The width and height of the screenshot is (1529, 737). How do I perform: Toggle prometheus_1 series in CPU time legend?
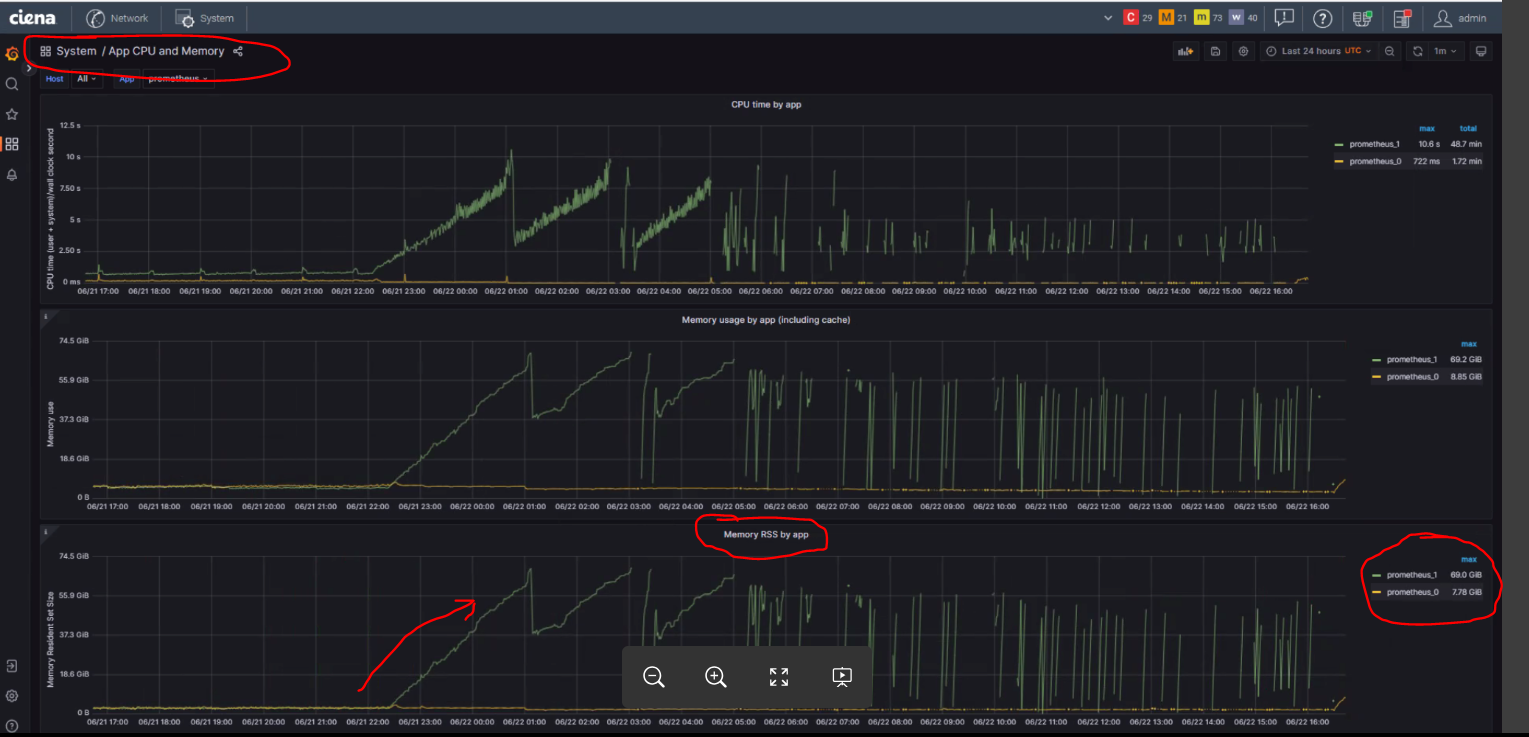point(1374,145)
